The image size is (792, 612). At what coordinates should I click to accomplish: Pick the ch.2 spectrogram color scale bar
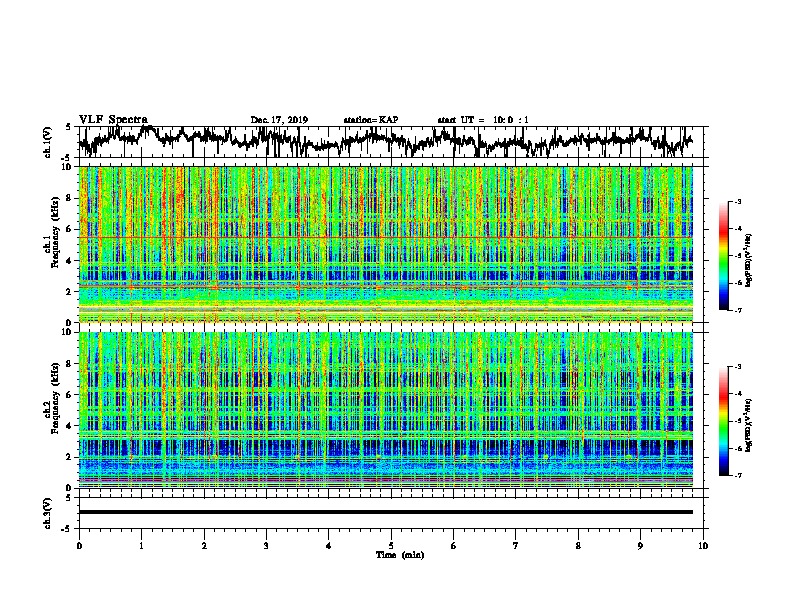click(724, 421)
